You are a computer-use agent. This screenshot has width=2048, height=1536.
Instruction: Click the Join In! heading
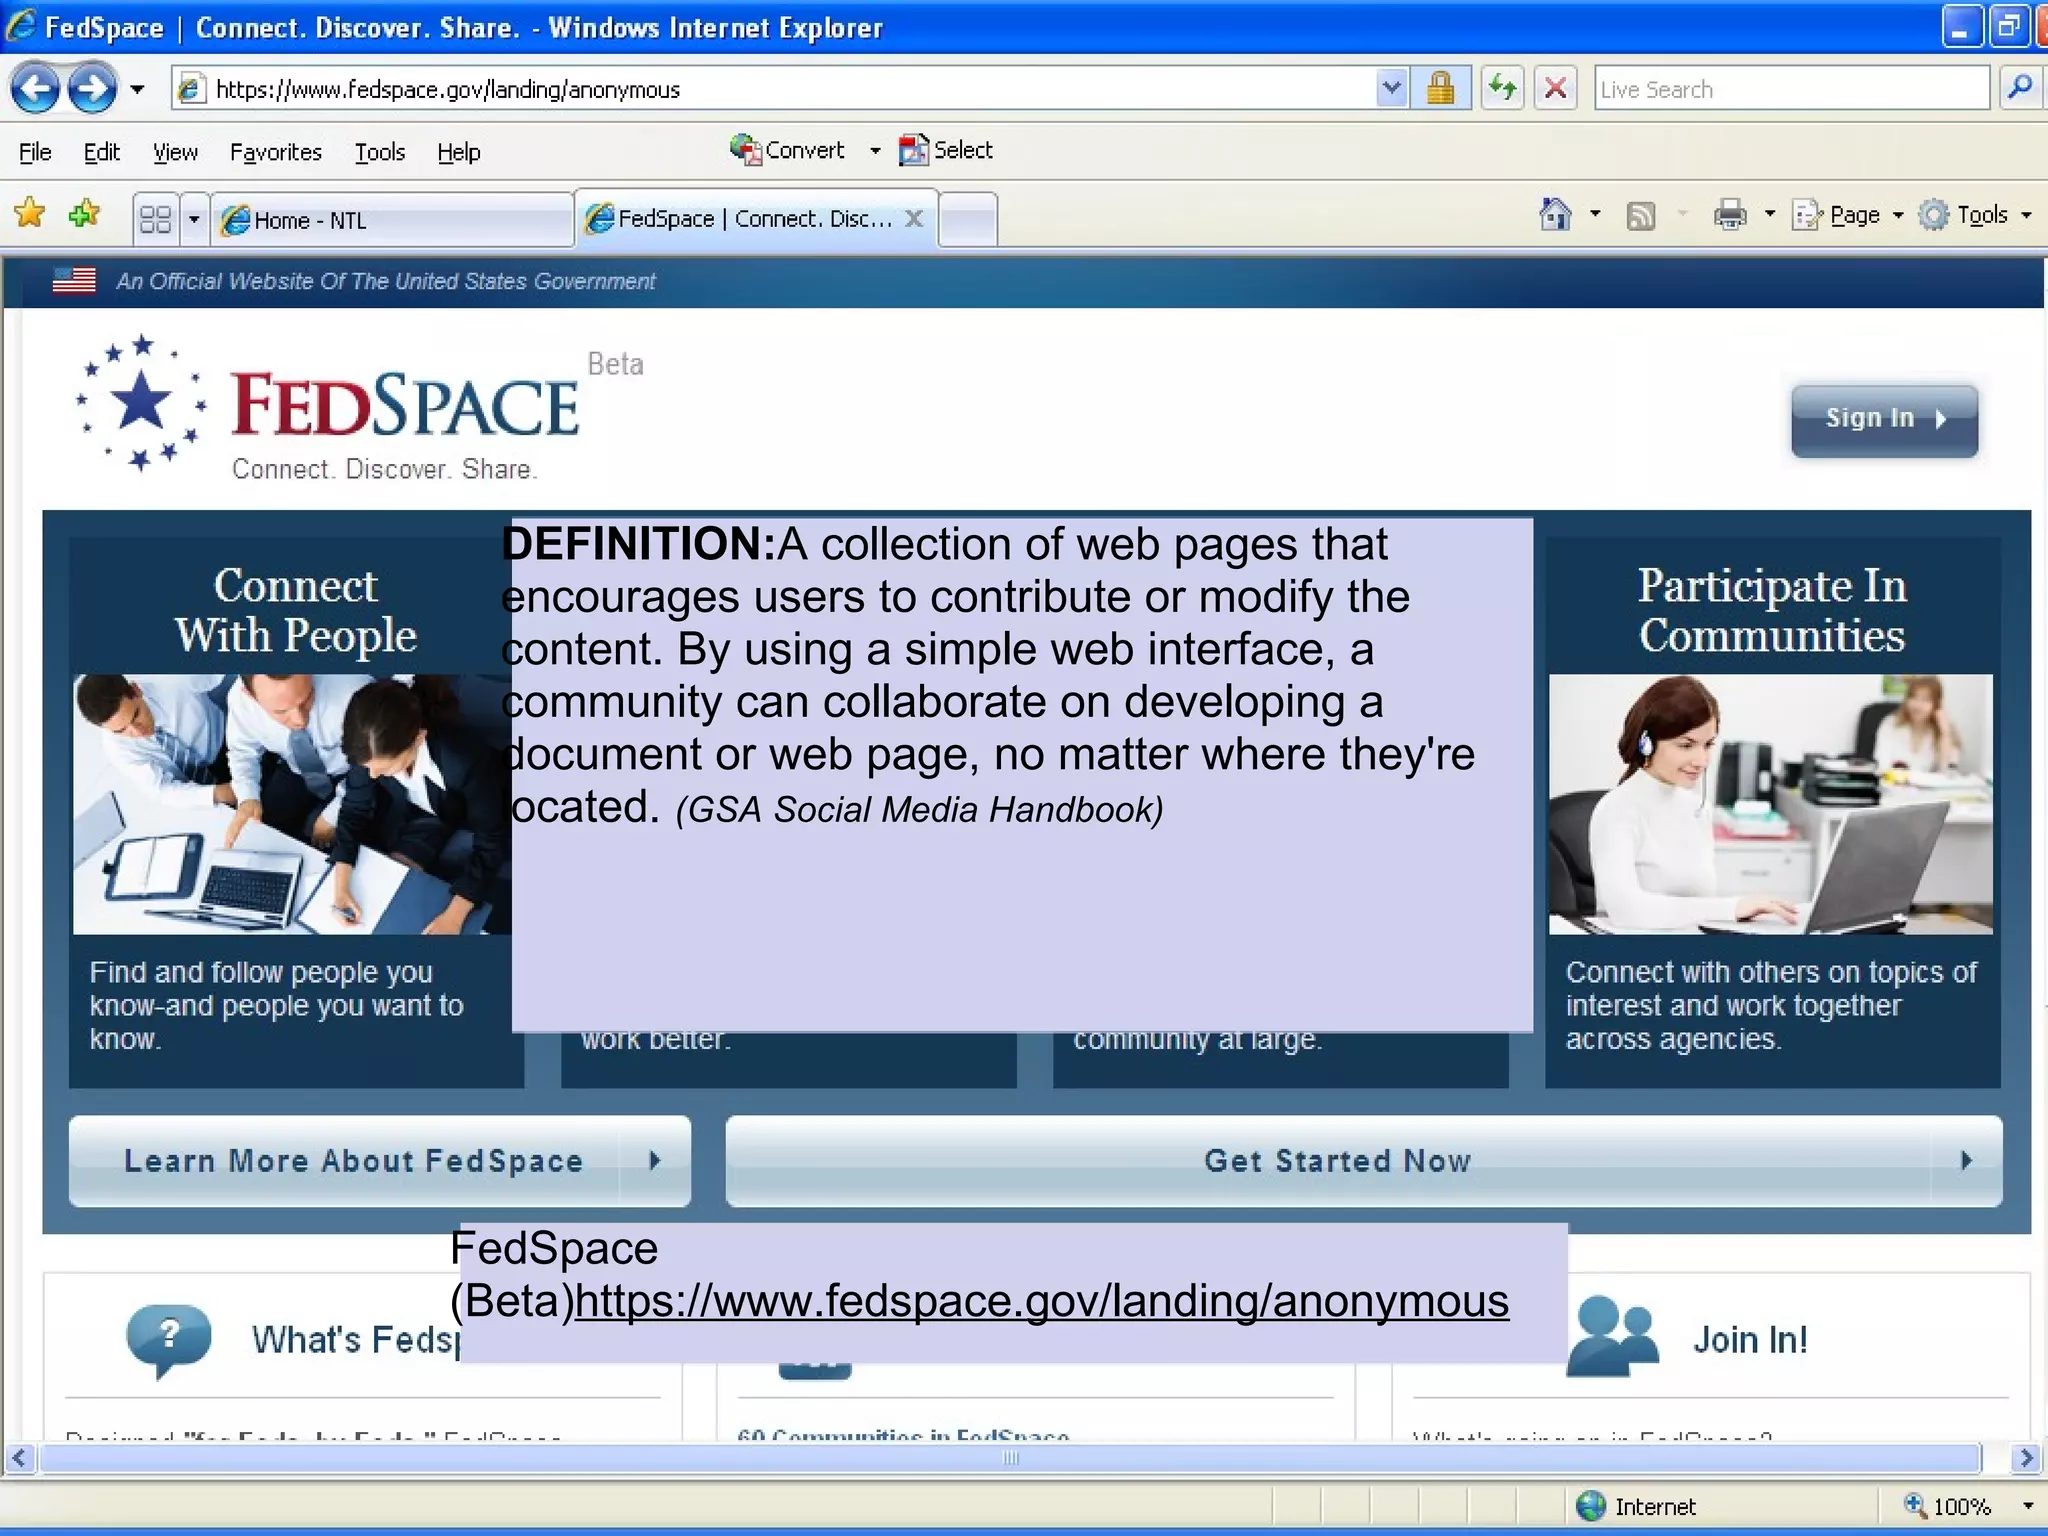click(x=1750, y=1340)
